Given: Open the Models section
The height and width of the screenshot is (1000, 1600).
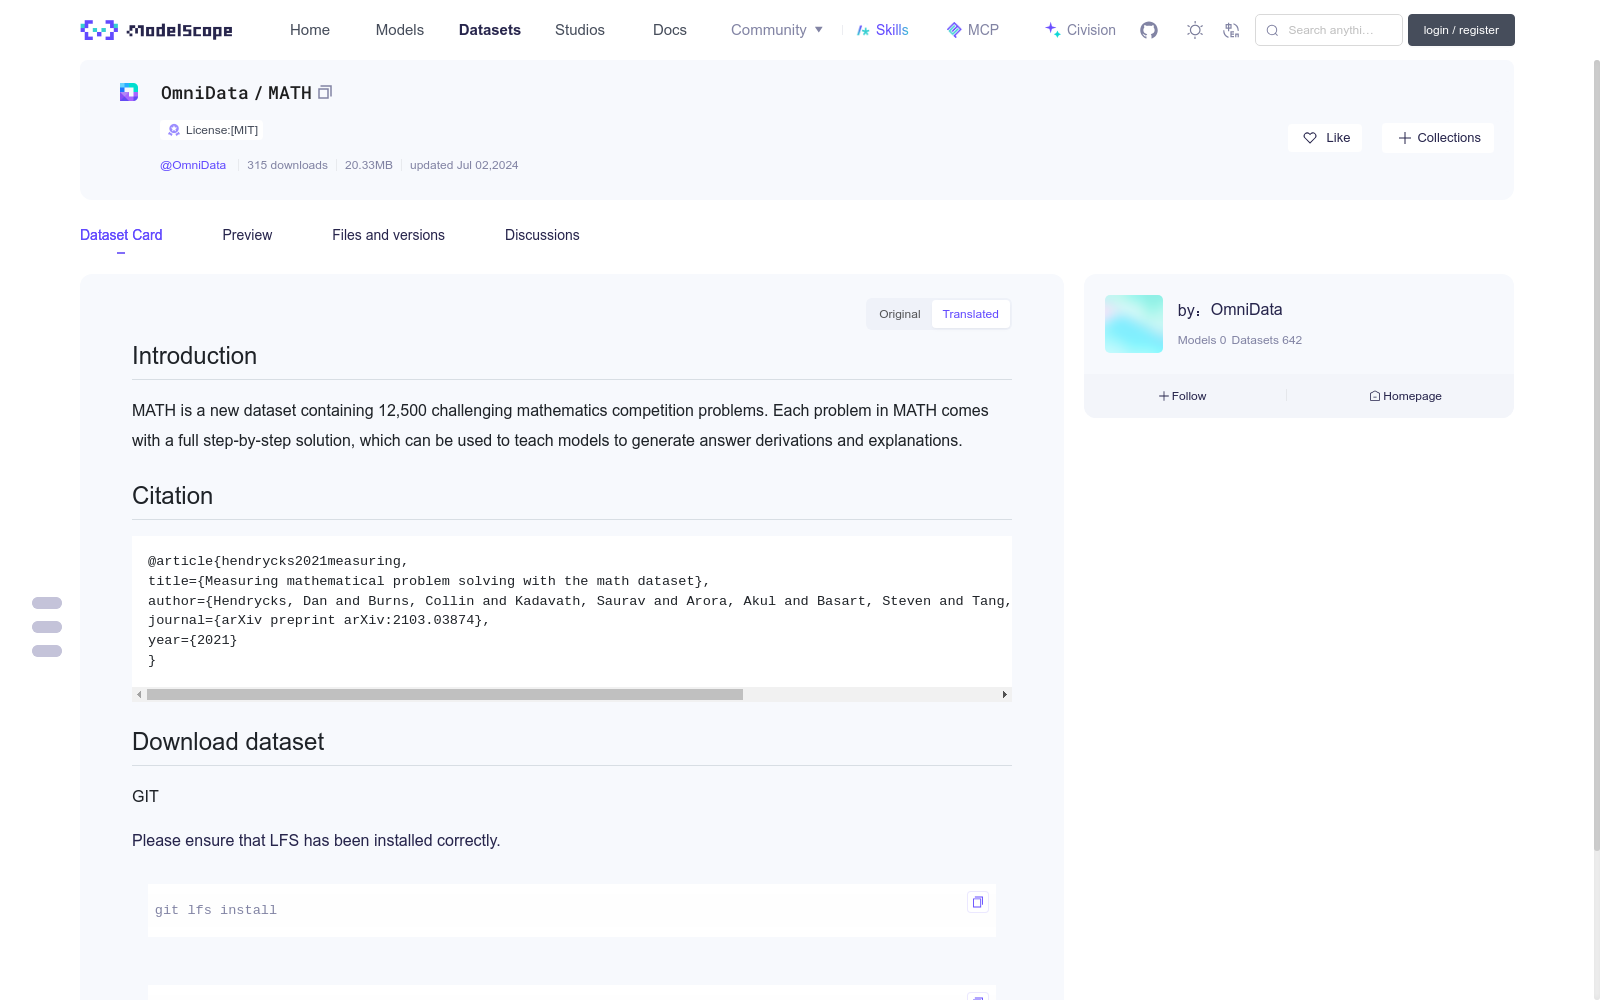Looking at the screenshot, I should 400,30.
